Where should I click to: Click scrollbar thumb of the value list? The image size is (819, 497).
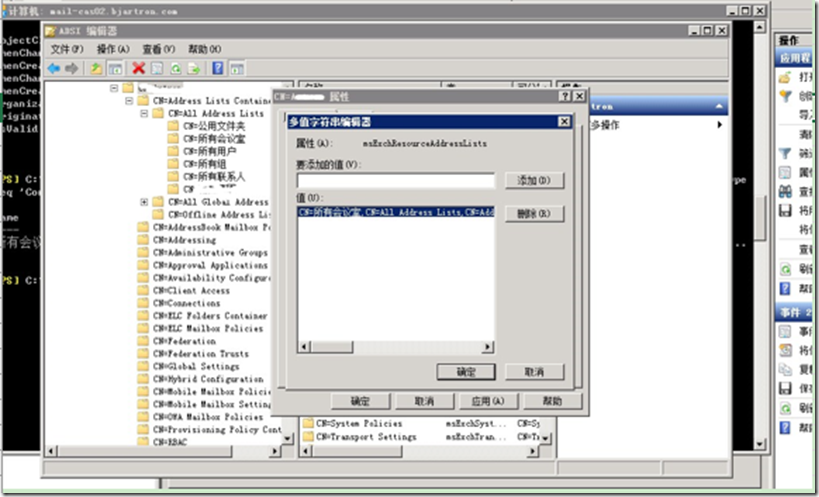pos(332,347)
